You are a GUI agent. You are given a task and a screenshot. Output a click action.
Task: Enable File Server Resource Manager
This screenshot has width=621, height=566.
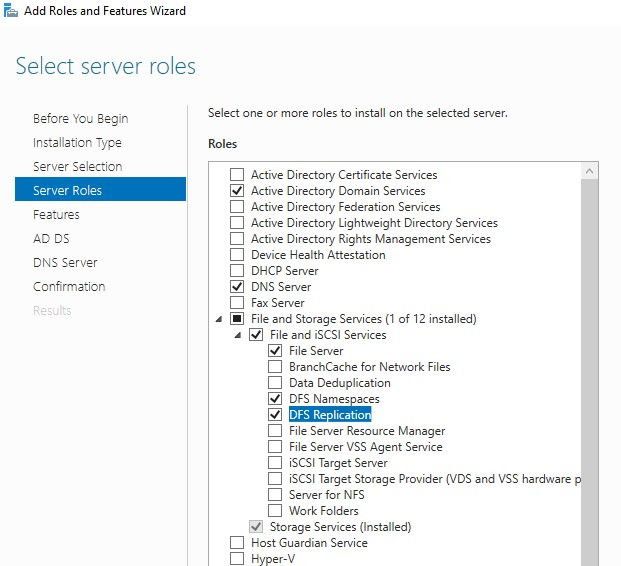pos(275,431)
